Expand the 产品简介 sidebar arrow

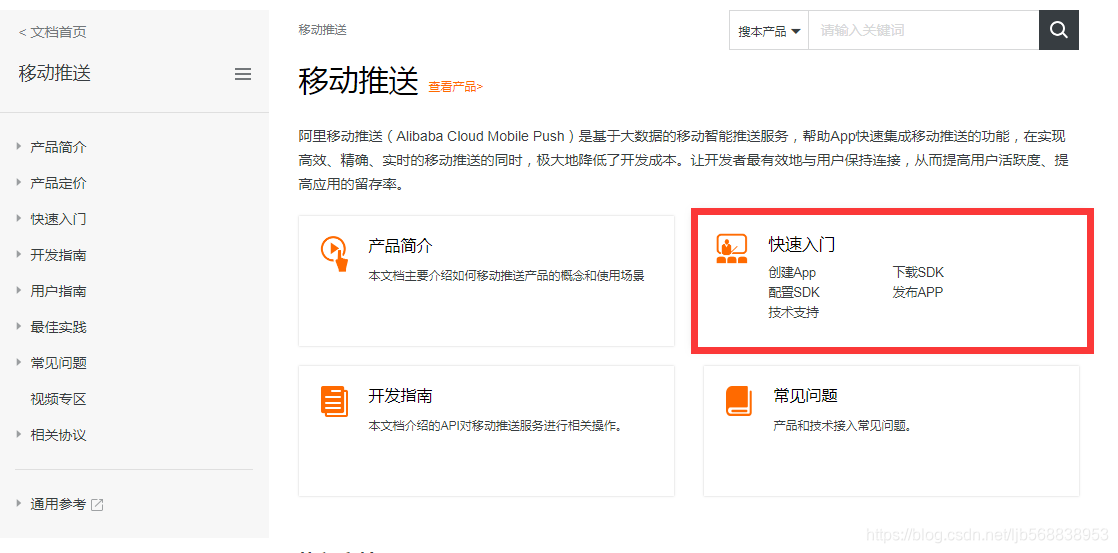pos(19,146)
